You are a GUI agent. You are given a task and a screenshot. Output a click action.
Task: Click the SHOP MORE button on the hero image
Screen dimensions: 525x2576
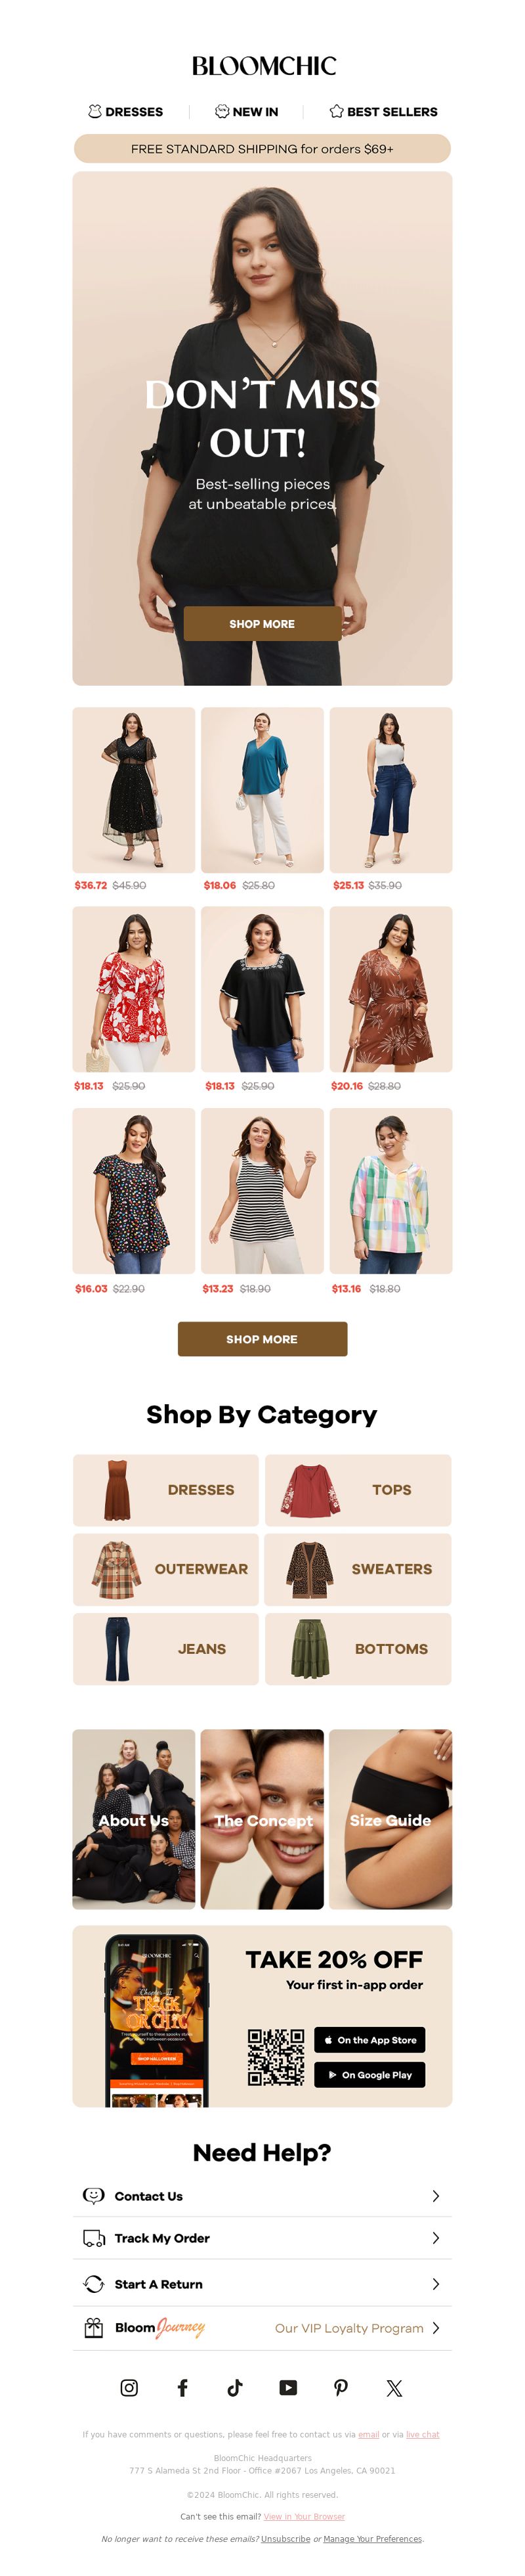[262, 623]
